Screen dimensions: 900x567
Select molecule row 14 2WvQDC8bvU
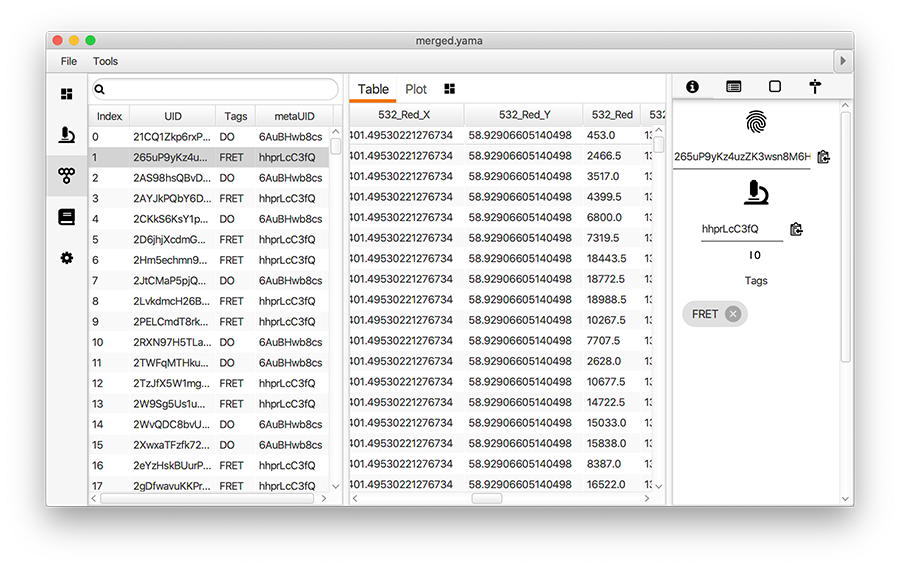coord(209,425)
